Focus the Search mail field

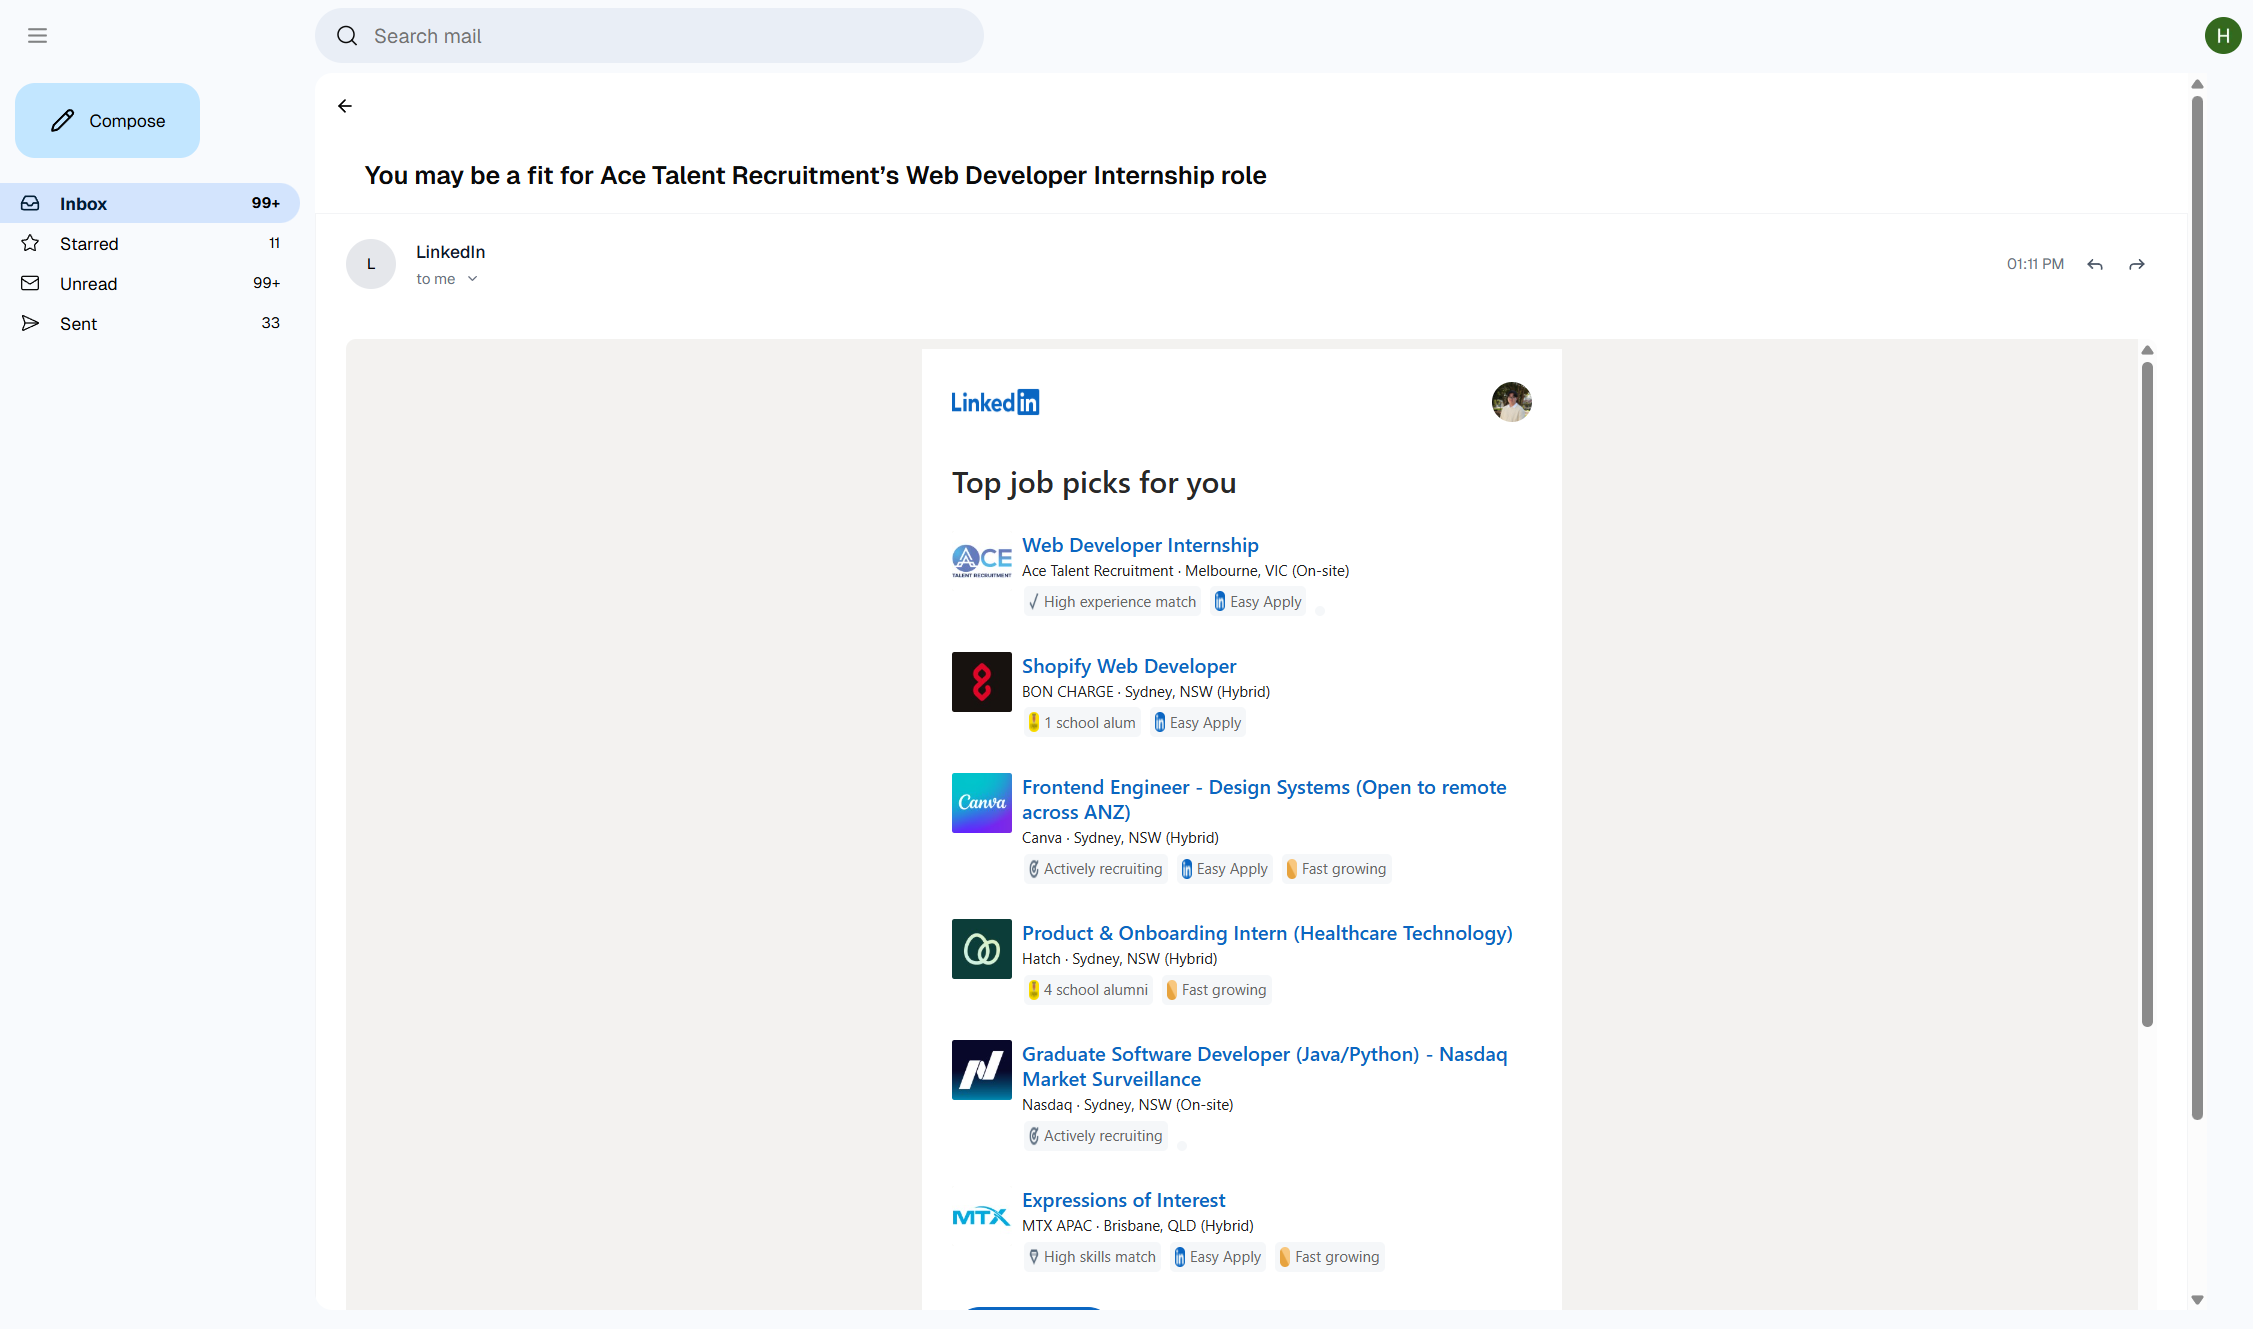(649, 36)
